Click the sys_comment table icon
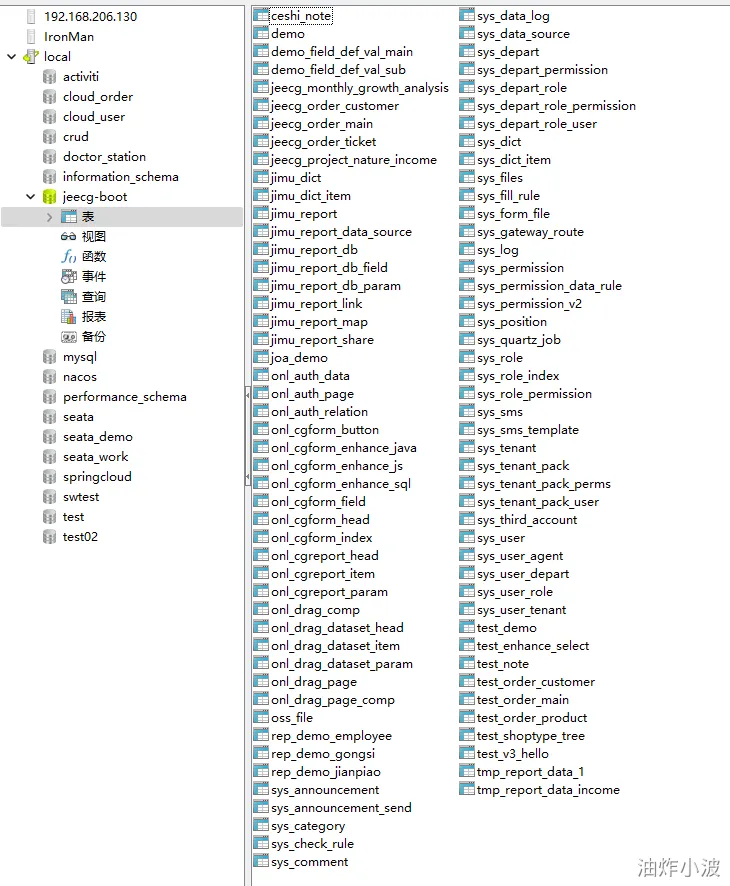 (261, 862)
